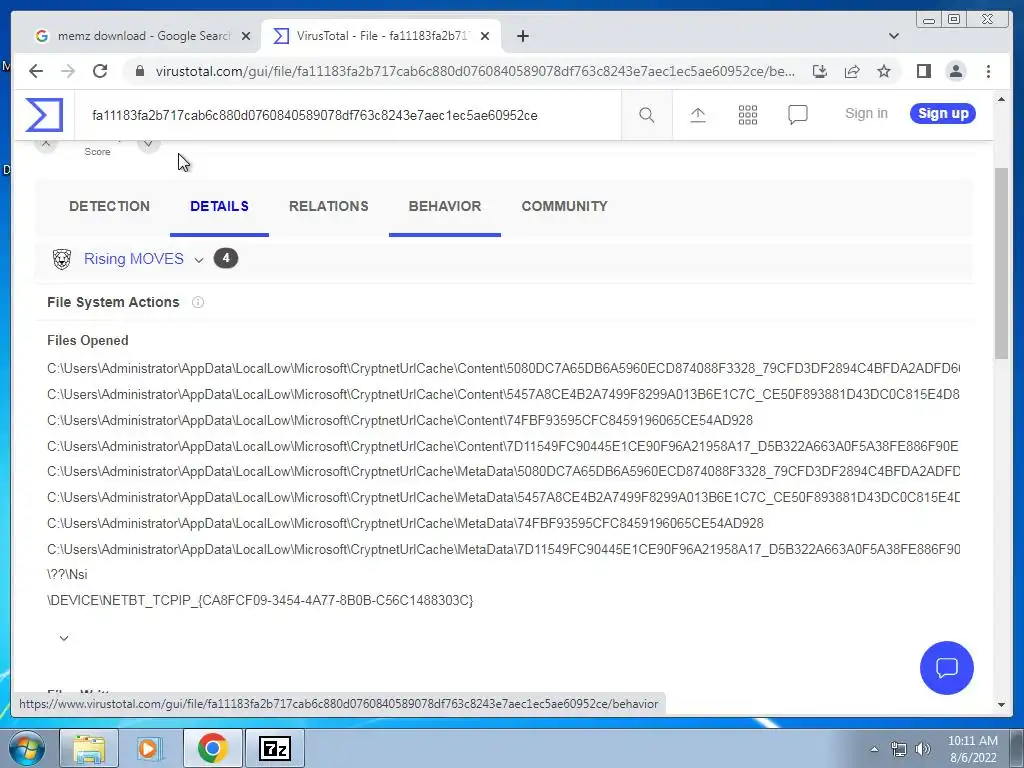Click File System Actions info icon
1024x768 pixels.
[x=198, y=302]
